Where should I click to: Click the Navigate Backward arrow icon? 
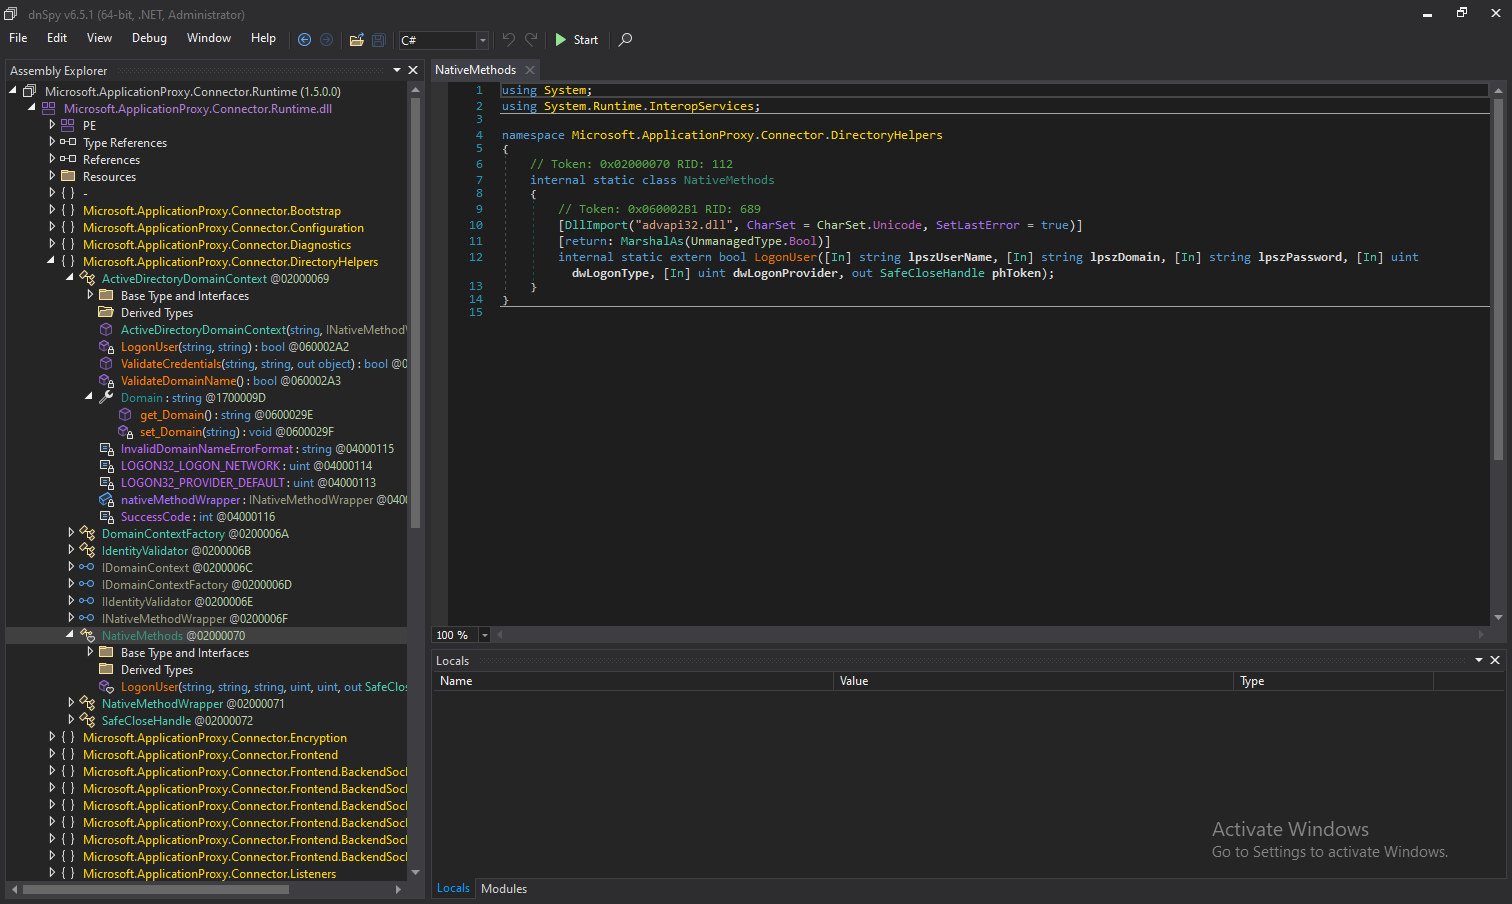(305, 40)
